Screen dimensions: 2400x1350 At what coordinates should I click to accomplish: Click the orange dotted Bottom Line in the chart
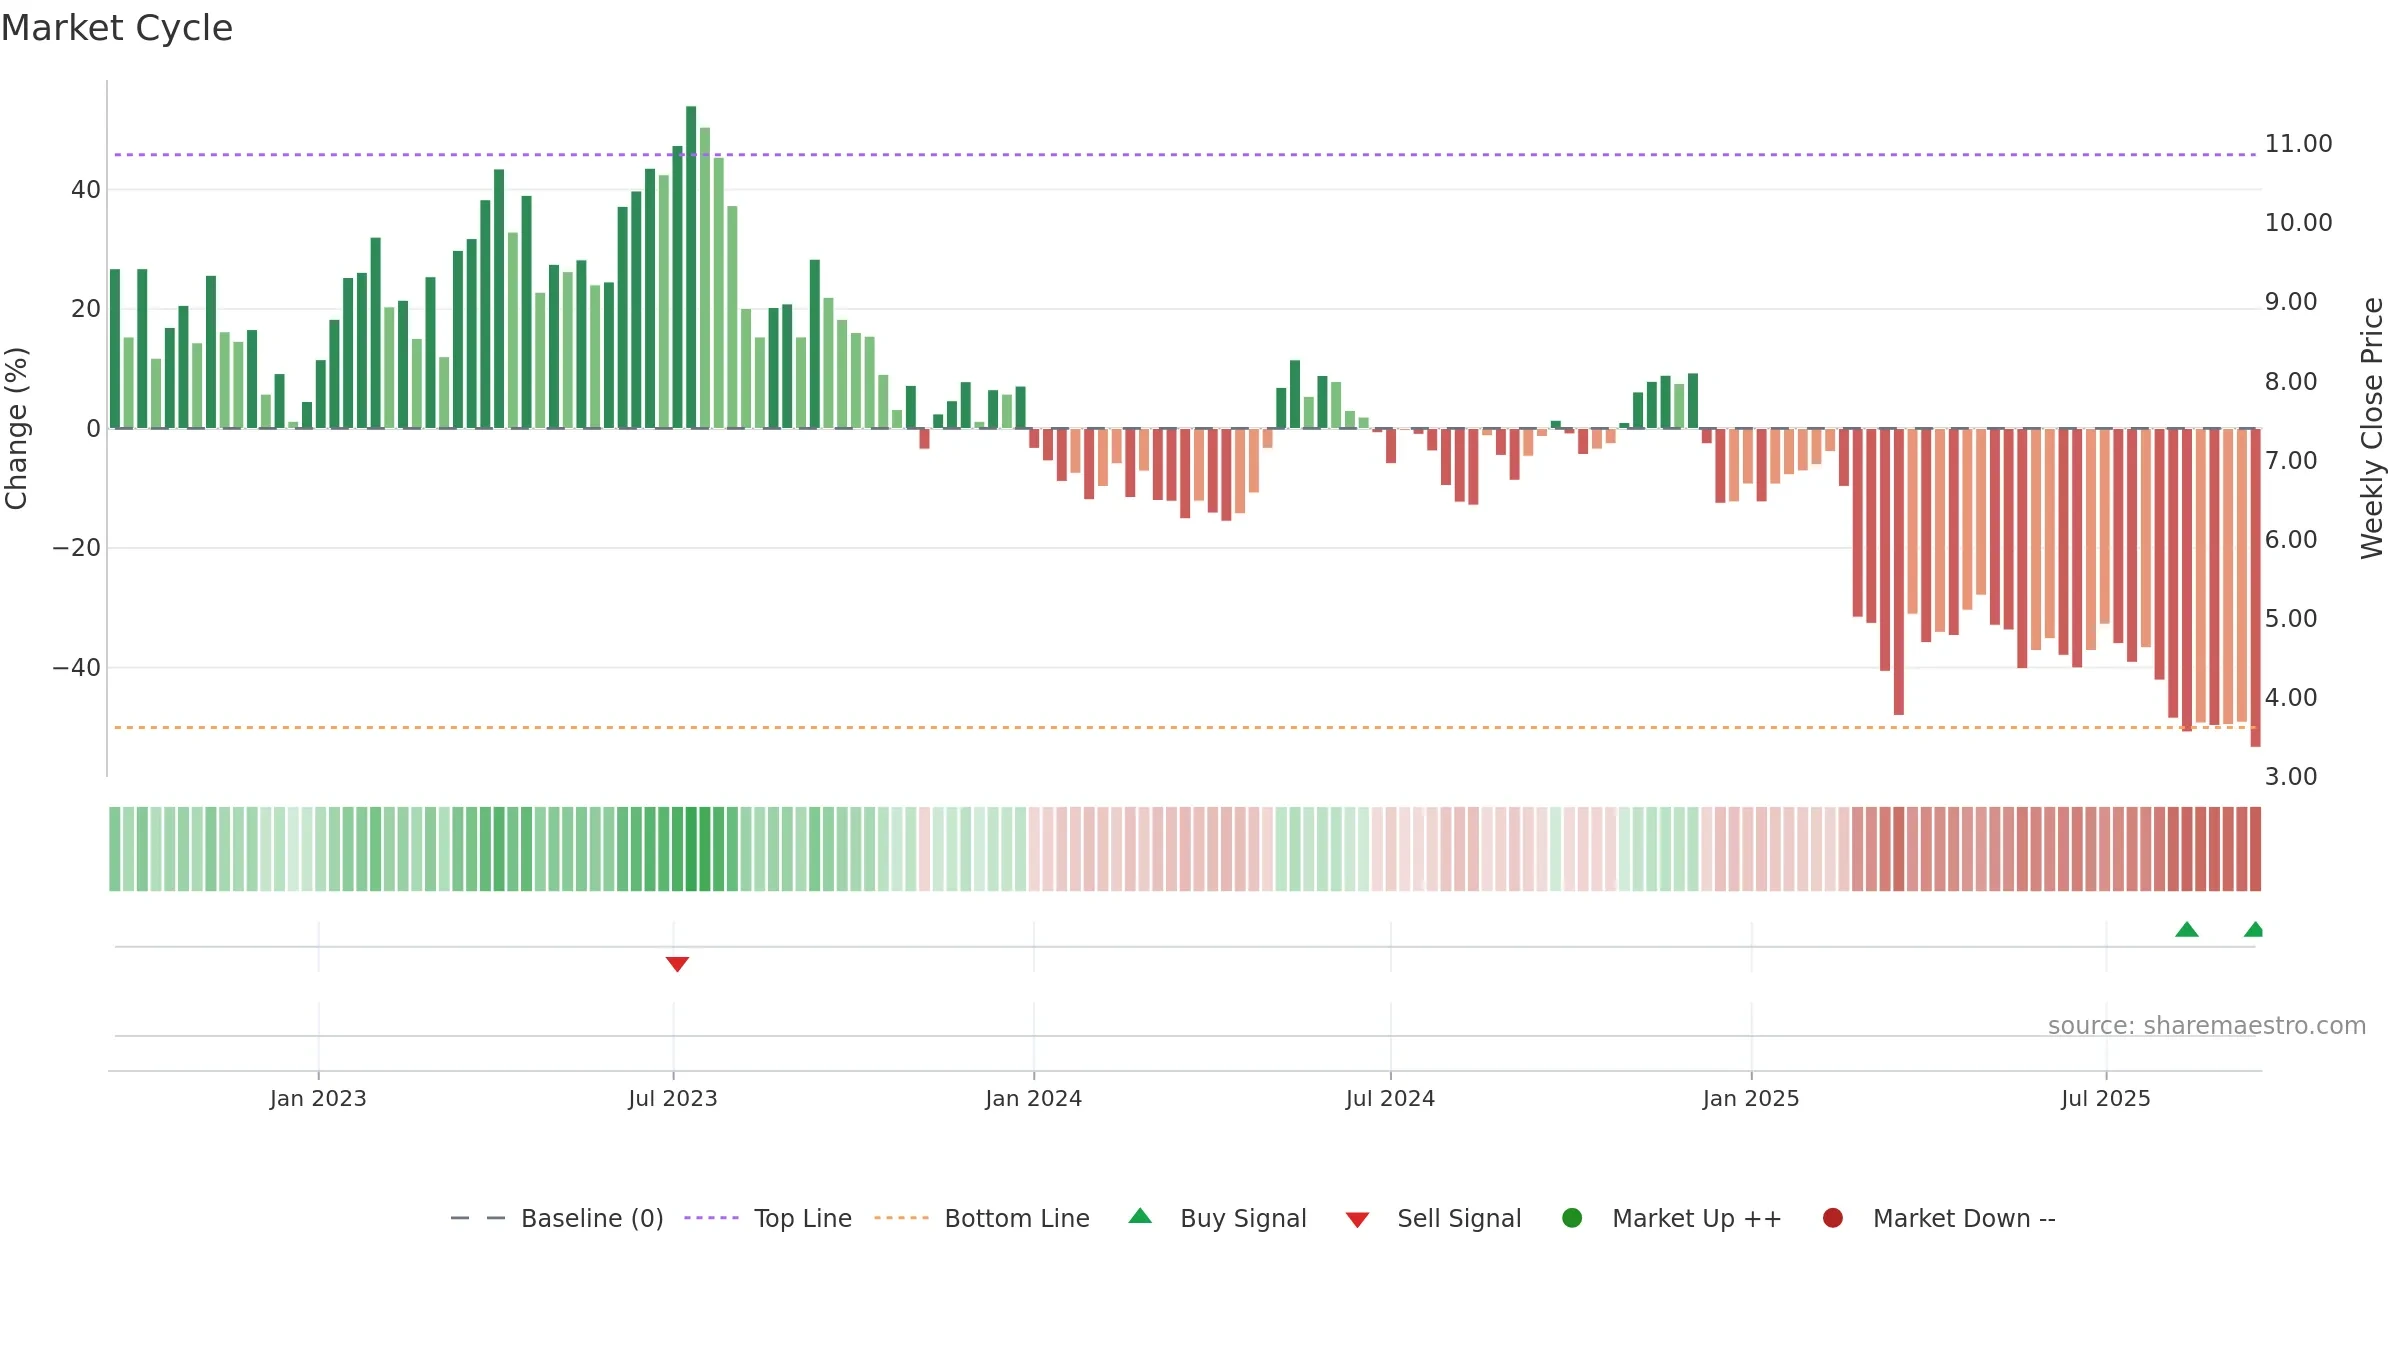pyautogui.click(x=1185, y=727)
